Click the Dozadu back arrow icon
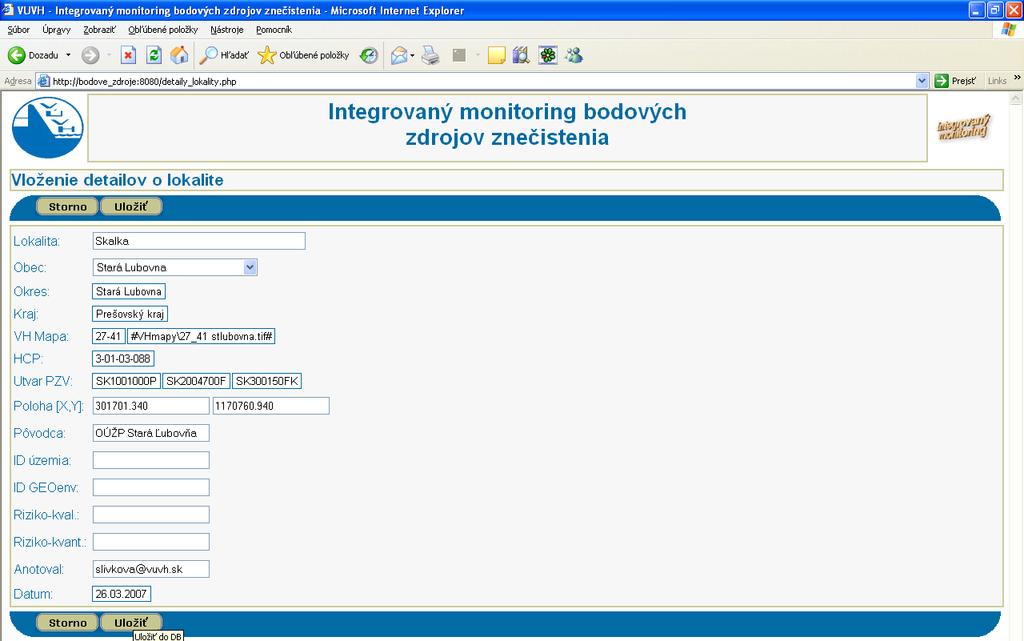Screen dimensions: 1024x641 (x=16, y=55)
